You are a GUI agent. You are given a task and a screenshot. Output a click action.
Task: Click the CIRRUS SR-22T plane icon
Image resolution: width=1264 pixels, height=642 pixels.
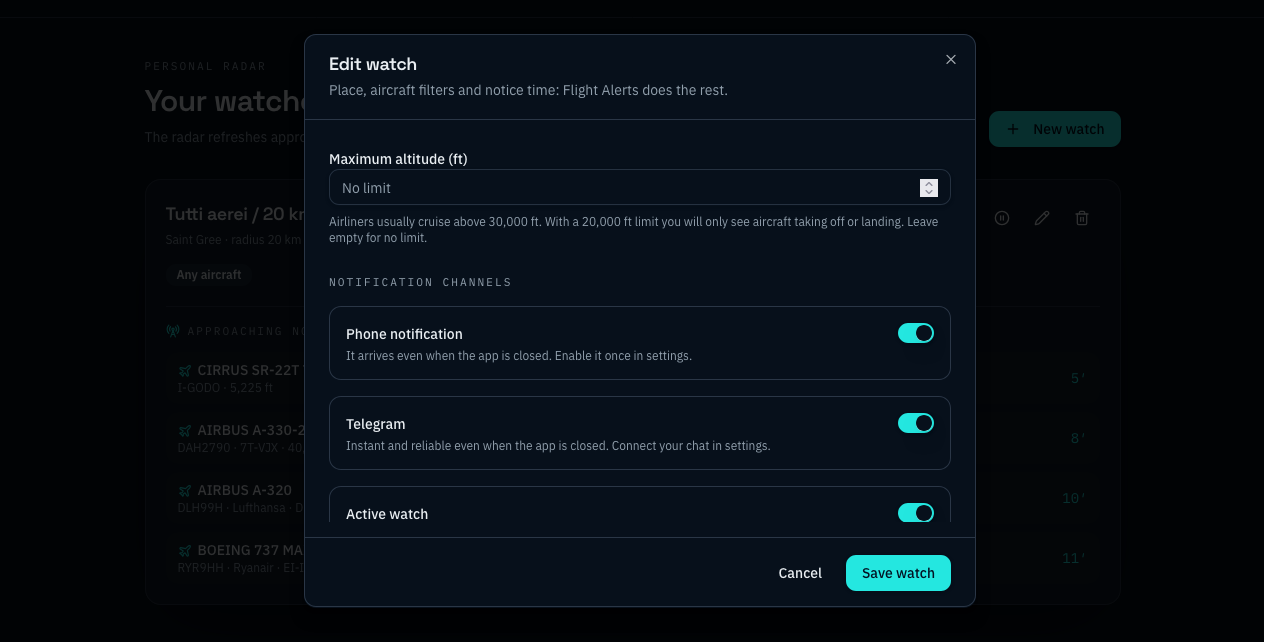coord(185,370)
